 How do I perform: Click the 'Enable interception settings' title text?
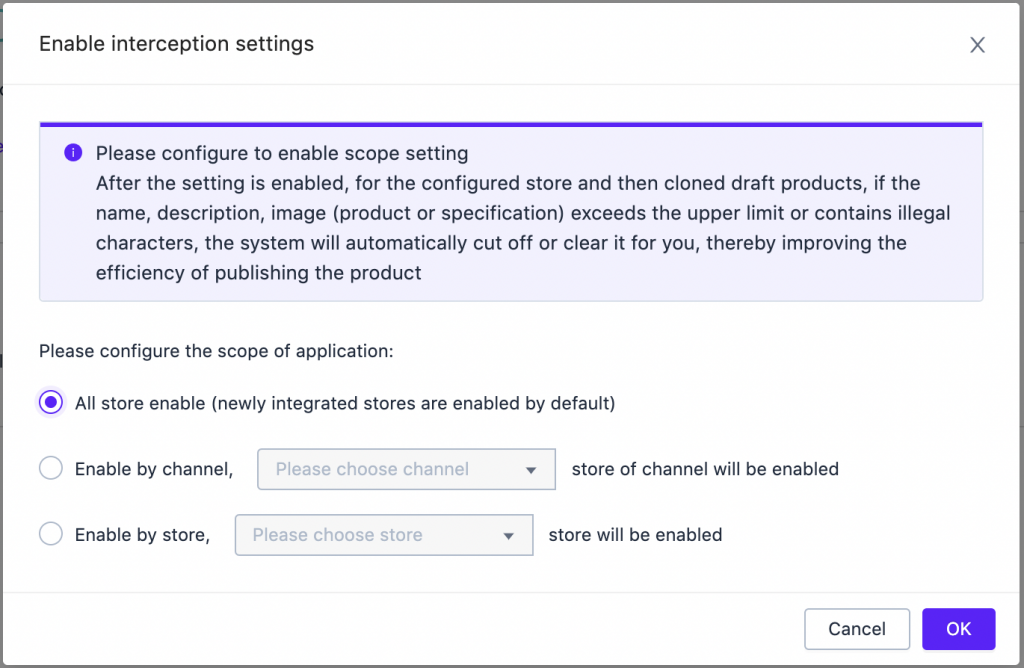coord(176,44)
